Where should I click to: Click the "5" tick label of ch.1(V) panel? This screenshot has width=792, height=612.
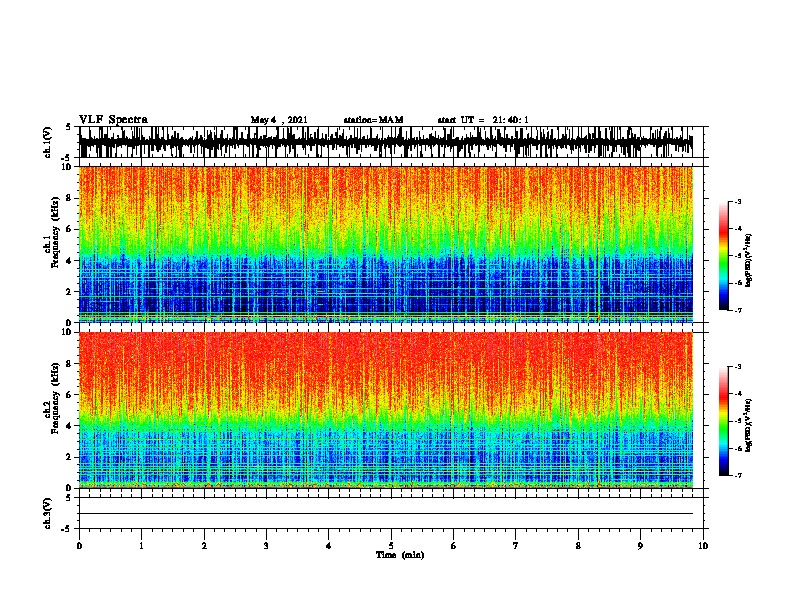tap(68, 127)
